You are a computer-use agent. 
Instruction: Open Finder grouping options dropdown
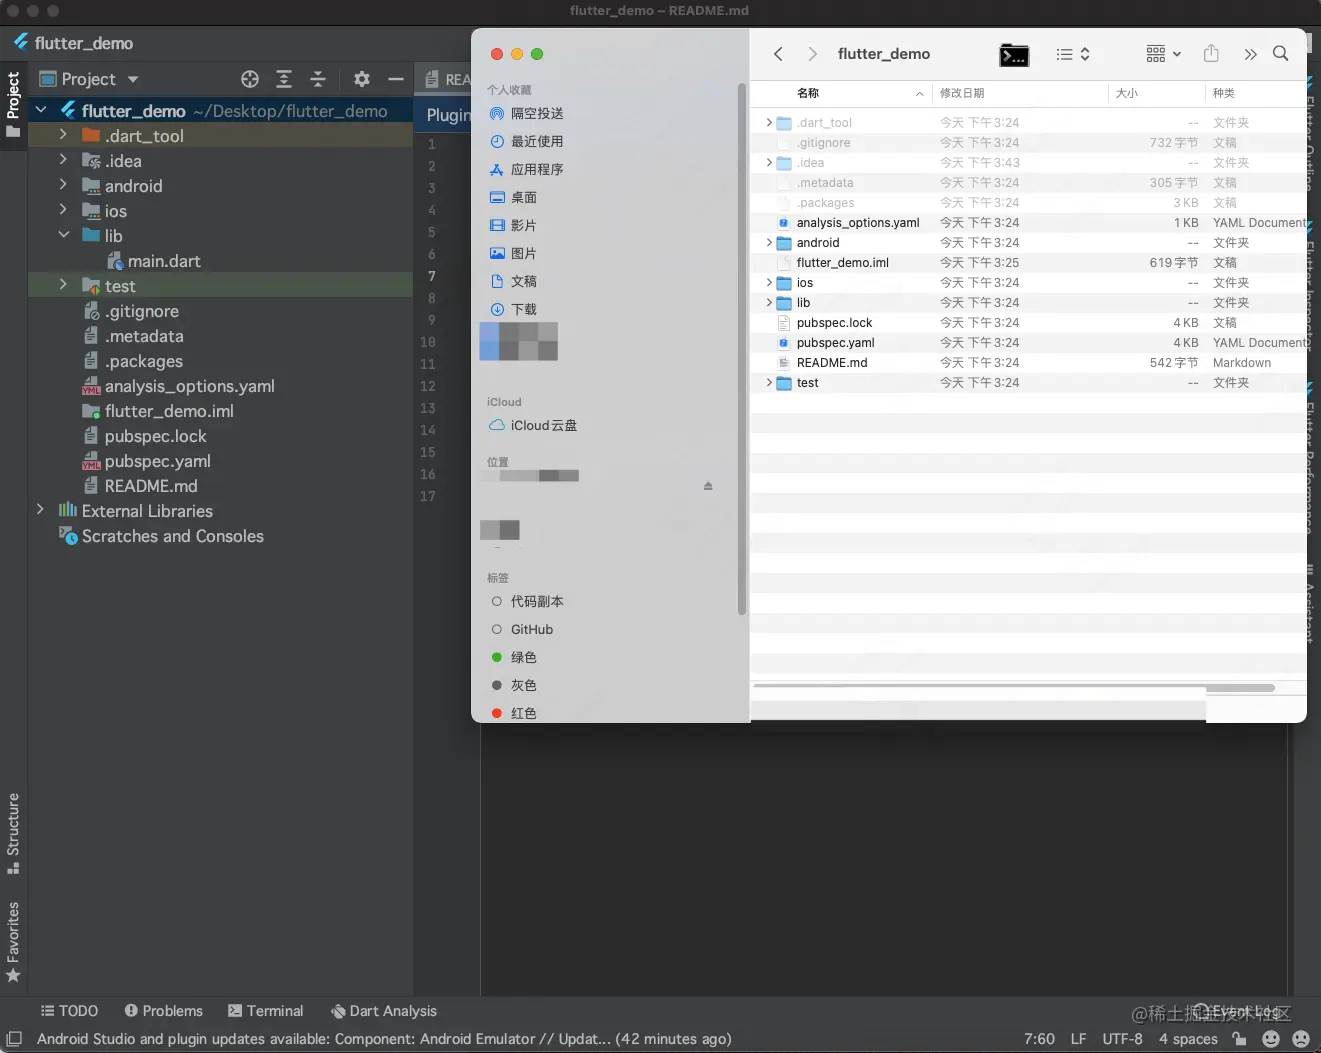click(1164, 54)
